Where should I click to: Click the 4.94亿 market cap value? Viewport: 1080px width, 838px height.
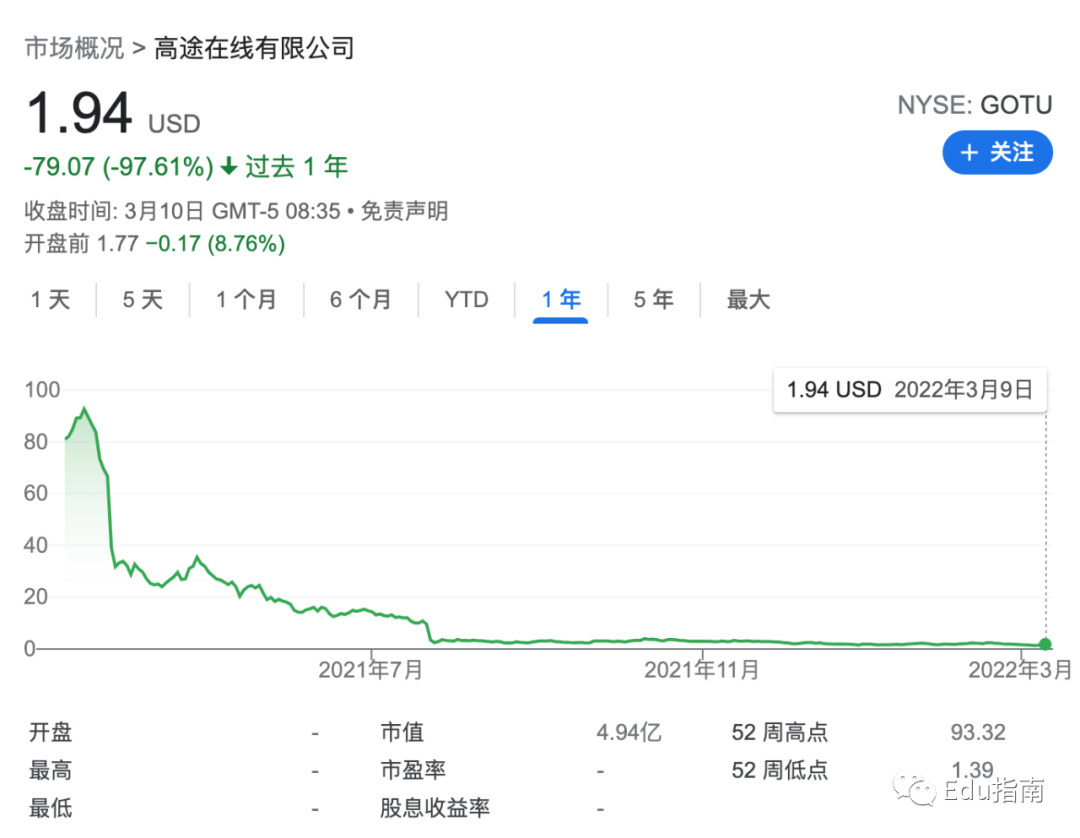629,732
